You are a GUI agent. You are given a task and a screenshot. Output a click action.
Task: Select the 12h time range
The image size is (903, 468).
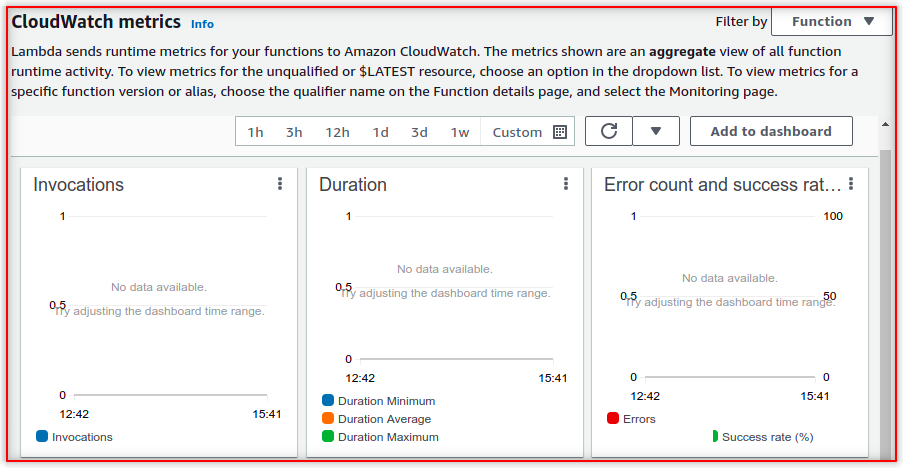pos(337,132)
